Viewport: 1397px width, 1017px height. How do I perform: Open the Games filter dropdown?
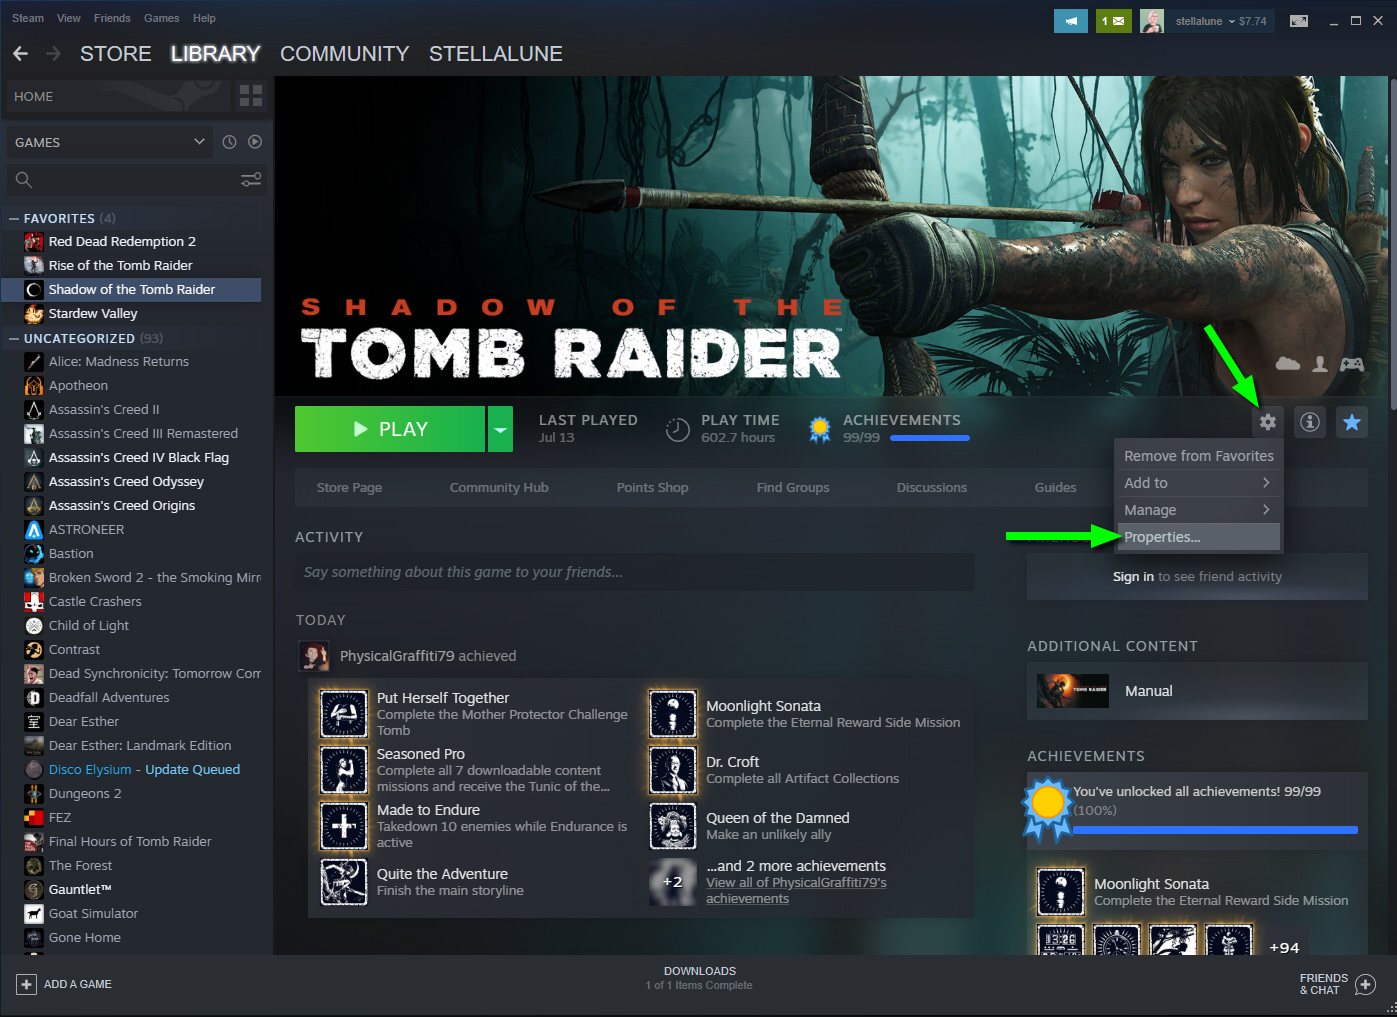[x=110, y=142]
